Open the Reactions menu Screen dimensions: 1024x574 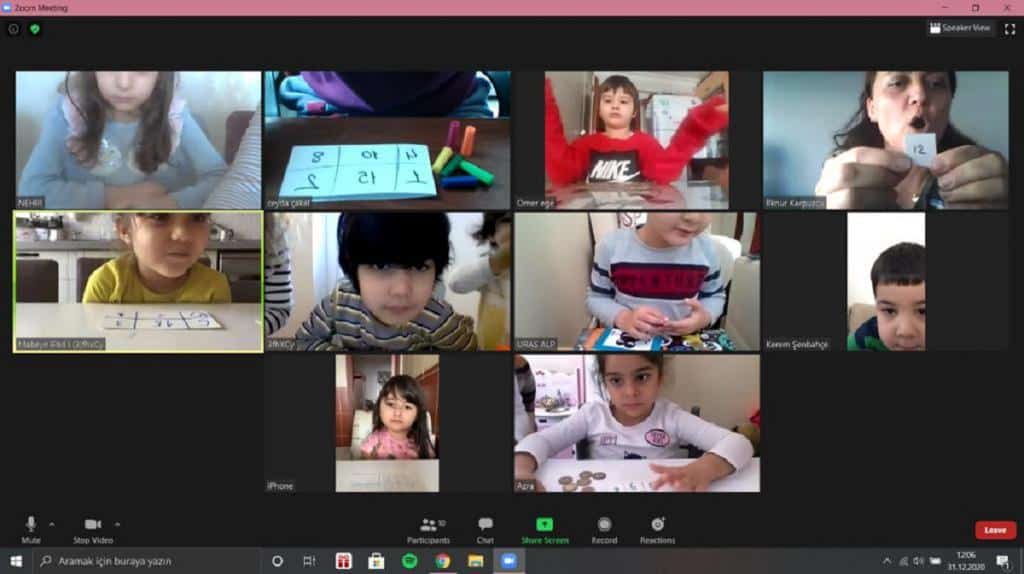(x=657, y=526)
